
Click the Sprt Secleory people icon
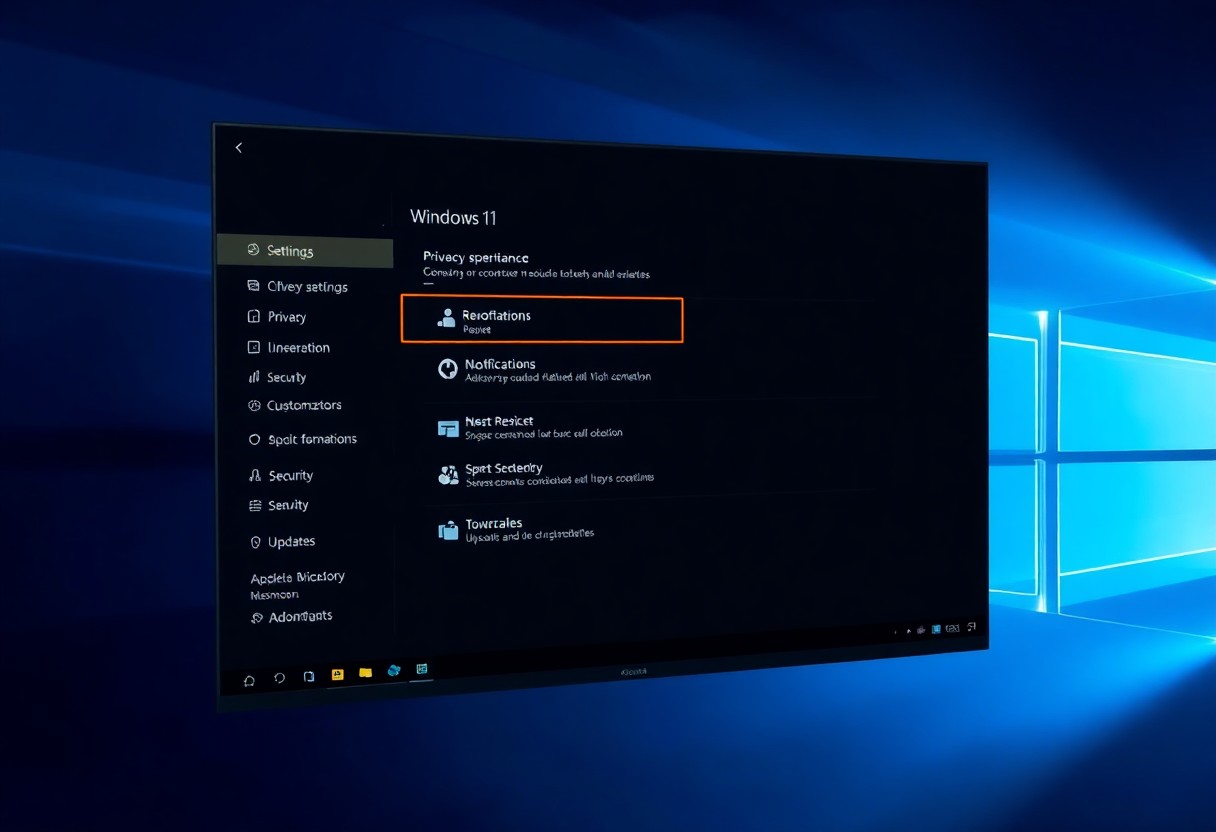tap(448, 475)
